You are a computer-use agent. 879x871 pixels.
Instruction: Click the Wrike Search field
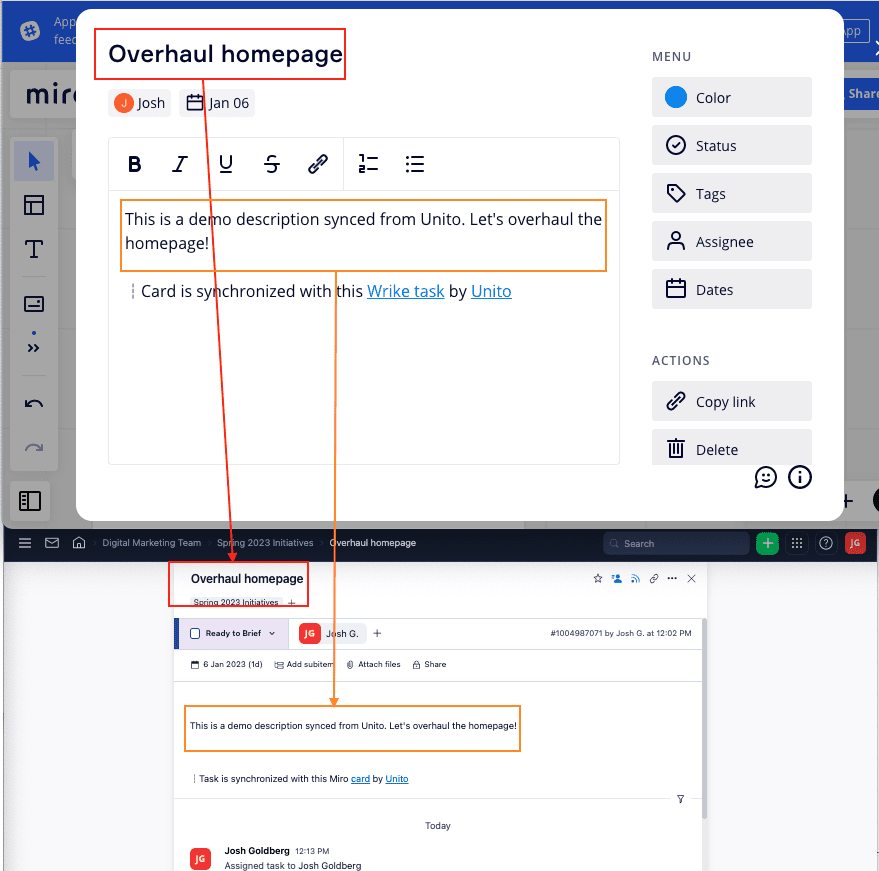[x=676, y=543]
